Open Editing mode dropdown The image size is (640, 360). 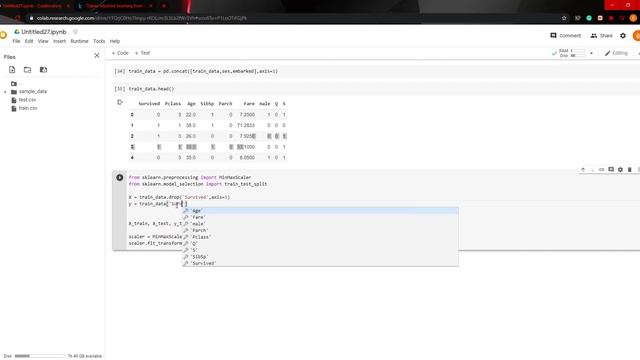pyautogui.click(x=616, y=53)
